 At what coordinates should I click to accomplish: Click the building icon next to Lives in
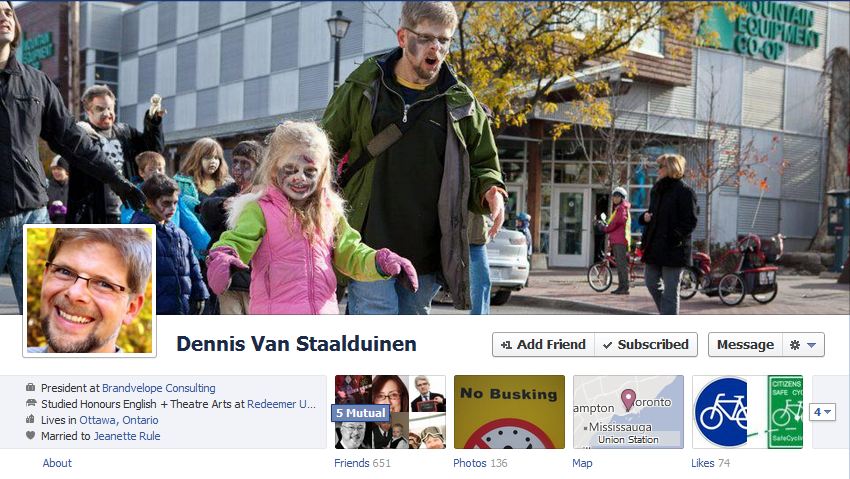(30, 419)
